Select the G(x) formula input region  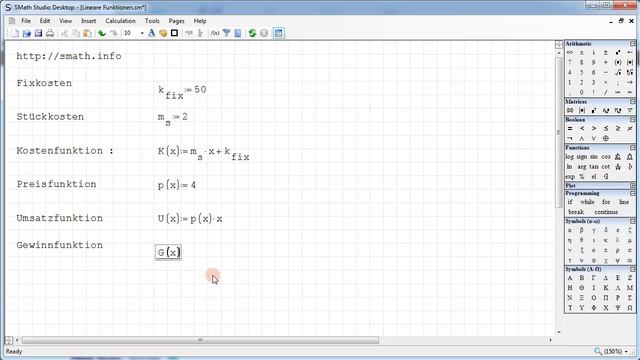click(168, 252)
